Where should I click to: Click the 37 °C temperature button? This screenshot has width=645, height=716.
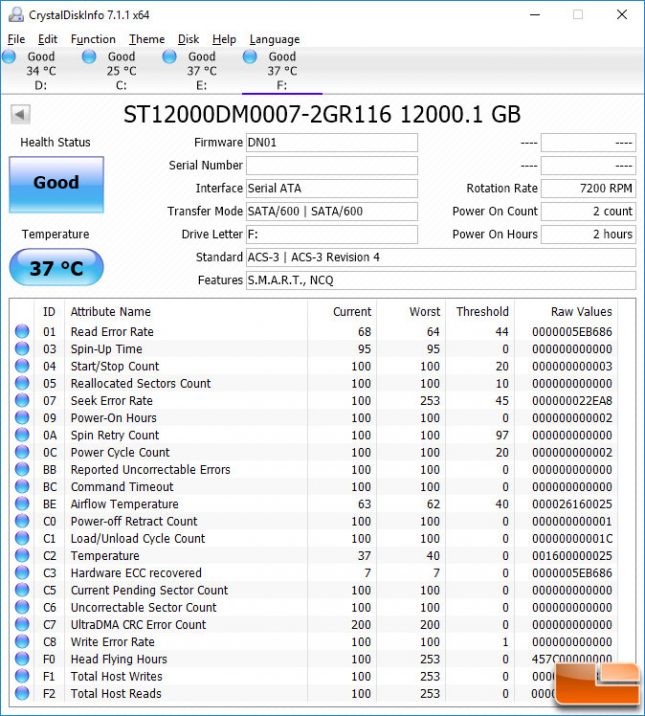[x=56, y=268]
